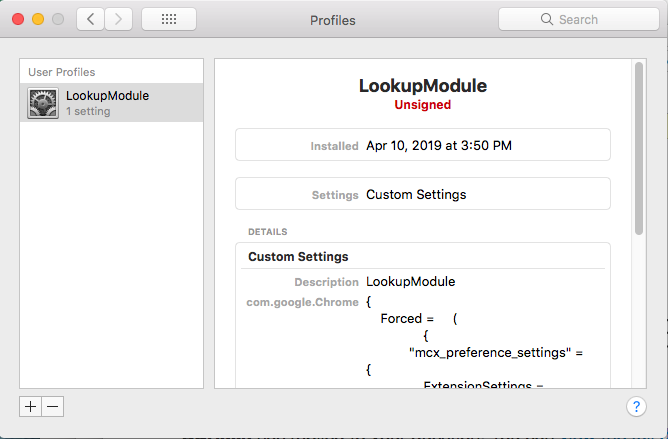Click the Custom Settings details header
Screen dimensions: 668x439
(298, 257)
